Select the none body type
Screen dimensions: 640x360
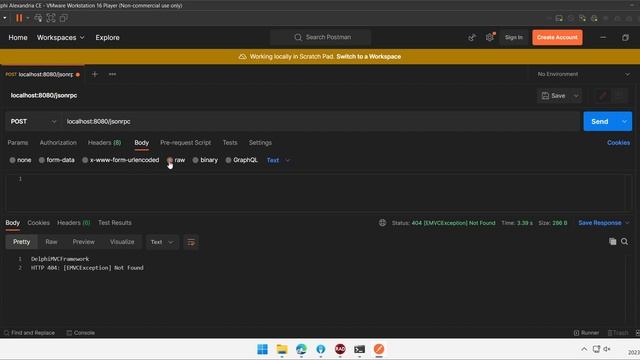[x=20, y=160]
